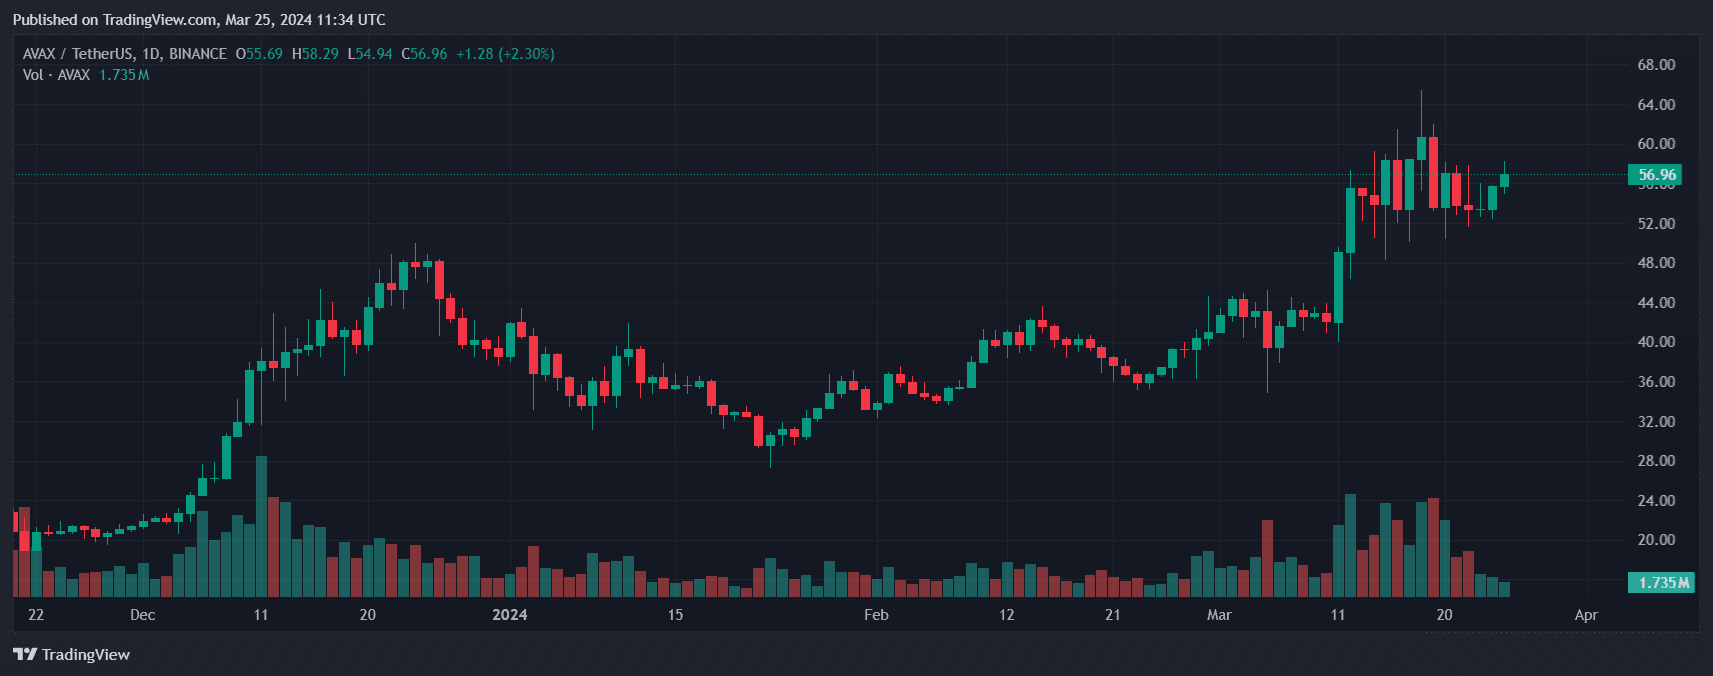Click the +1.28 (+2.30%) change value
Viewport: 1713px width, 676px height.
[x=505, y=54]
